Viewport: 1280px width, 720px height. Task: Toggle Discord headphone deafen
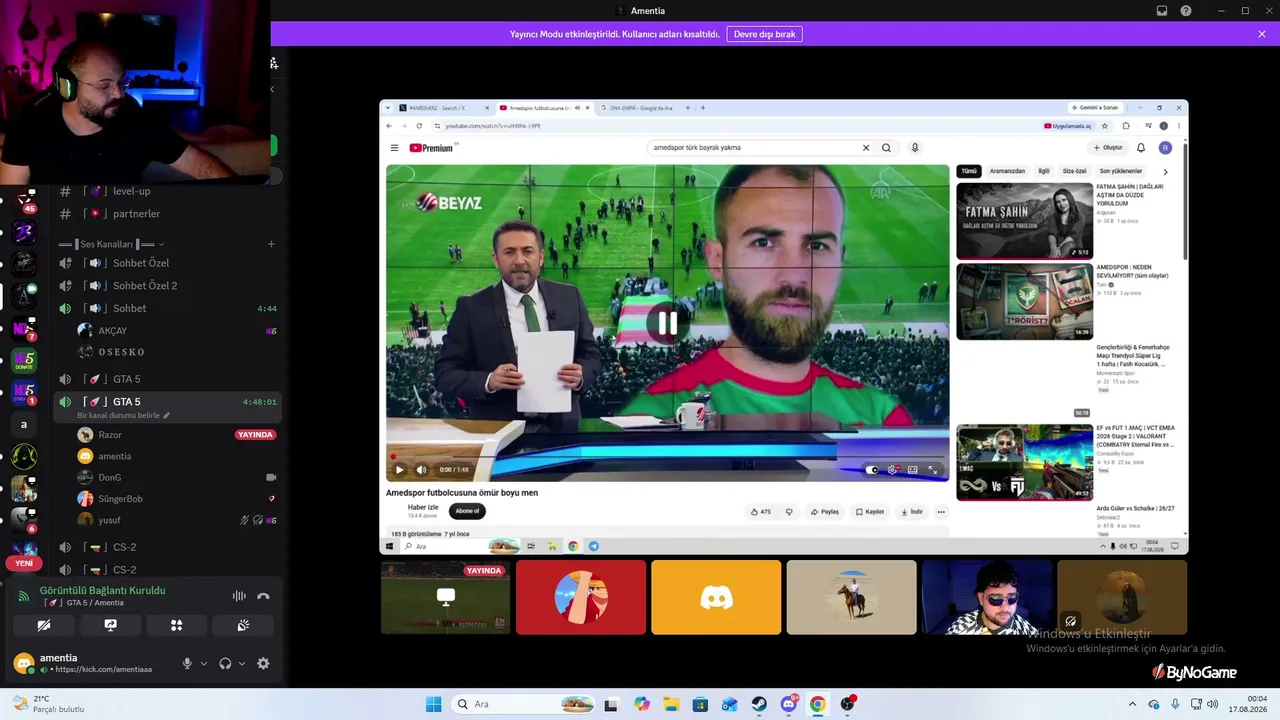pos(225,663)
